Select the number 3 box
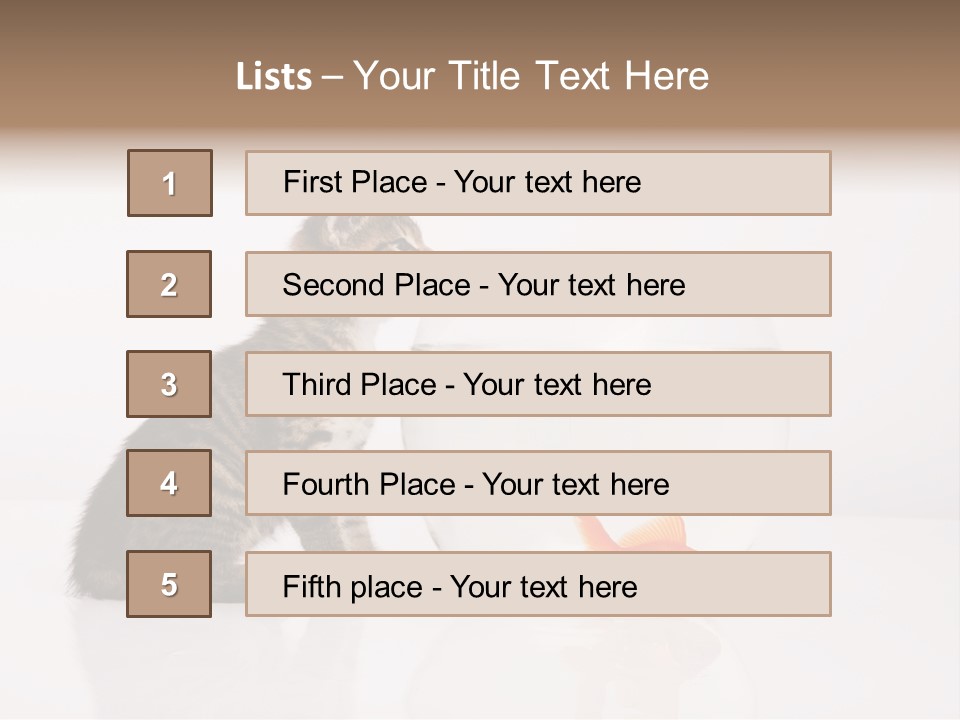Image resolution: width=960 pixels, height=720 pixels. 169,384
